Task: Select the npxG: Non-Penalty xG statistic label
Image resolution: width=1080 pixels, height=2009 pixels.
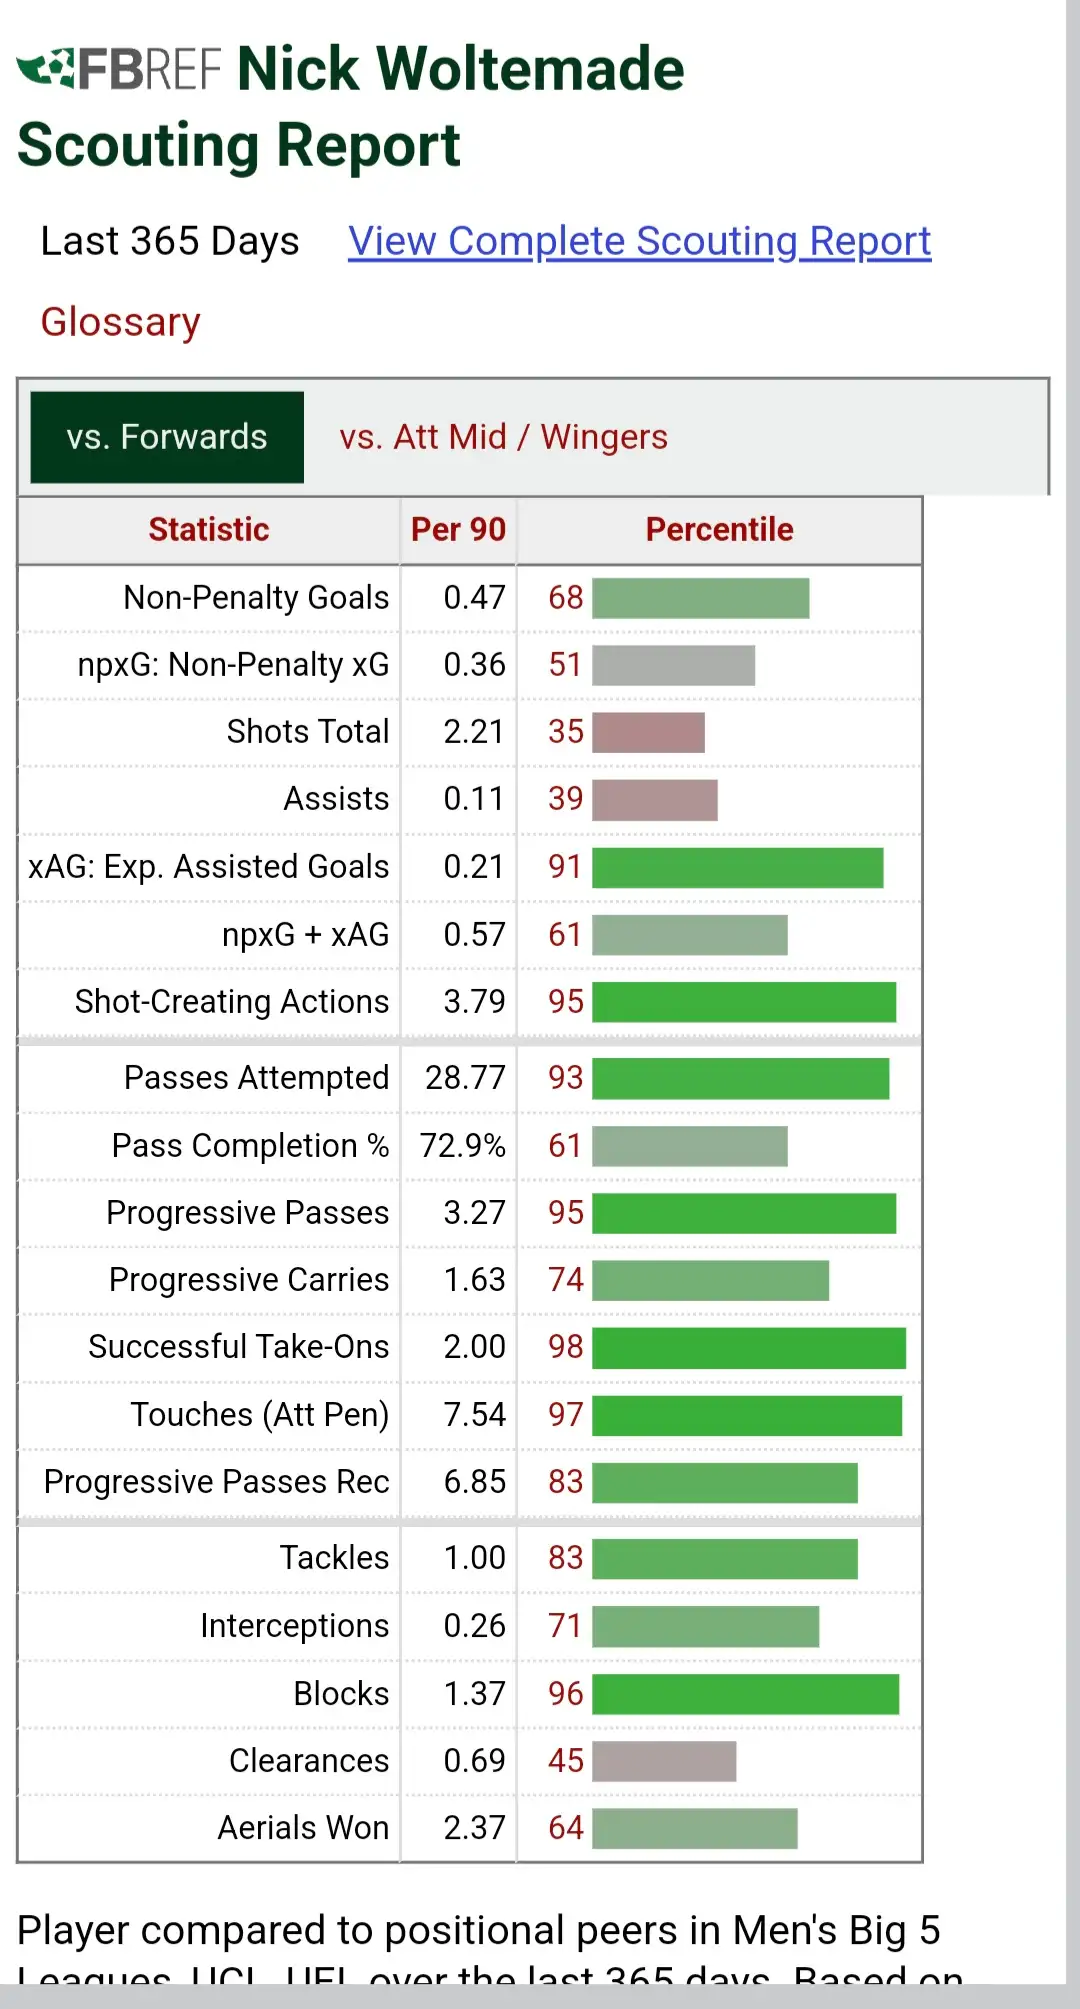Action: (x=233, y=665)
